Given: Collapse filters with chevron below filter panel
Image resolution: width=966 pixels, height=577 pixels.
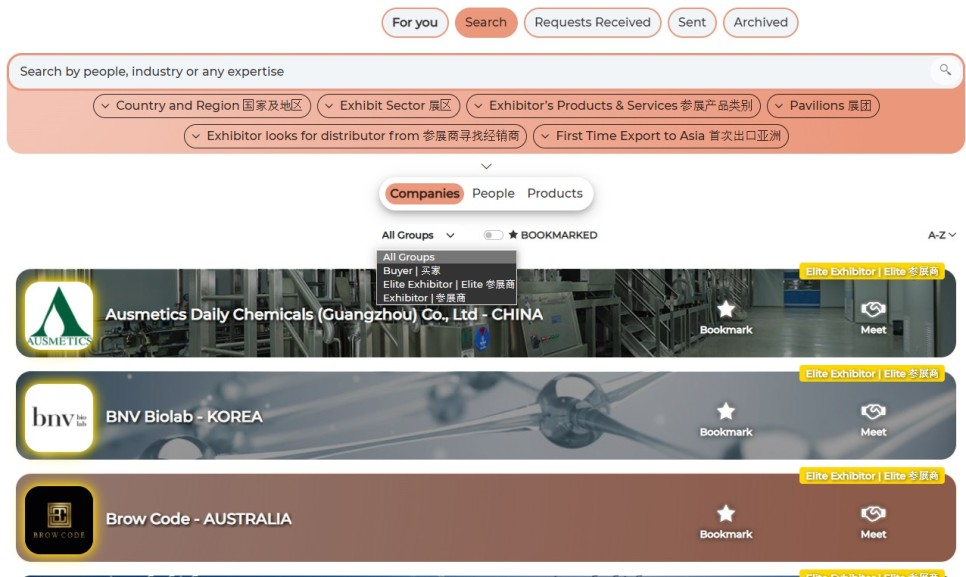Looking at the screenshot, I should pos(486,166).
